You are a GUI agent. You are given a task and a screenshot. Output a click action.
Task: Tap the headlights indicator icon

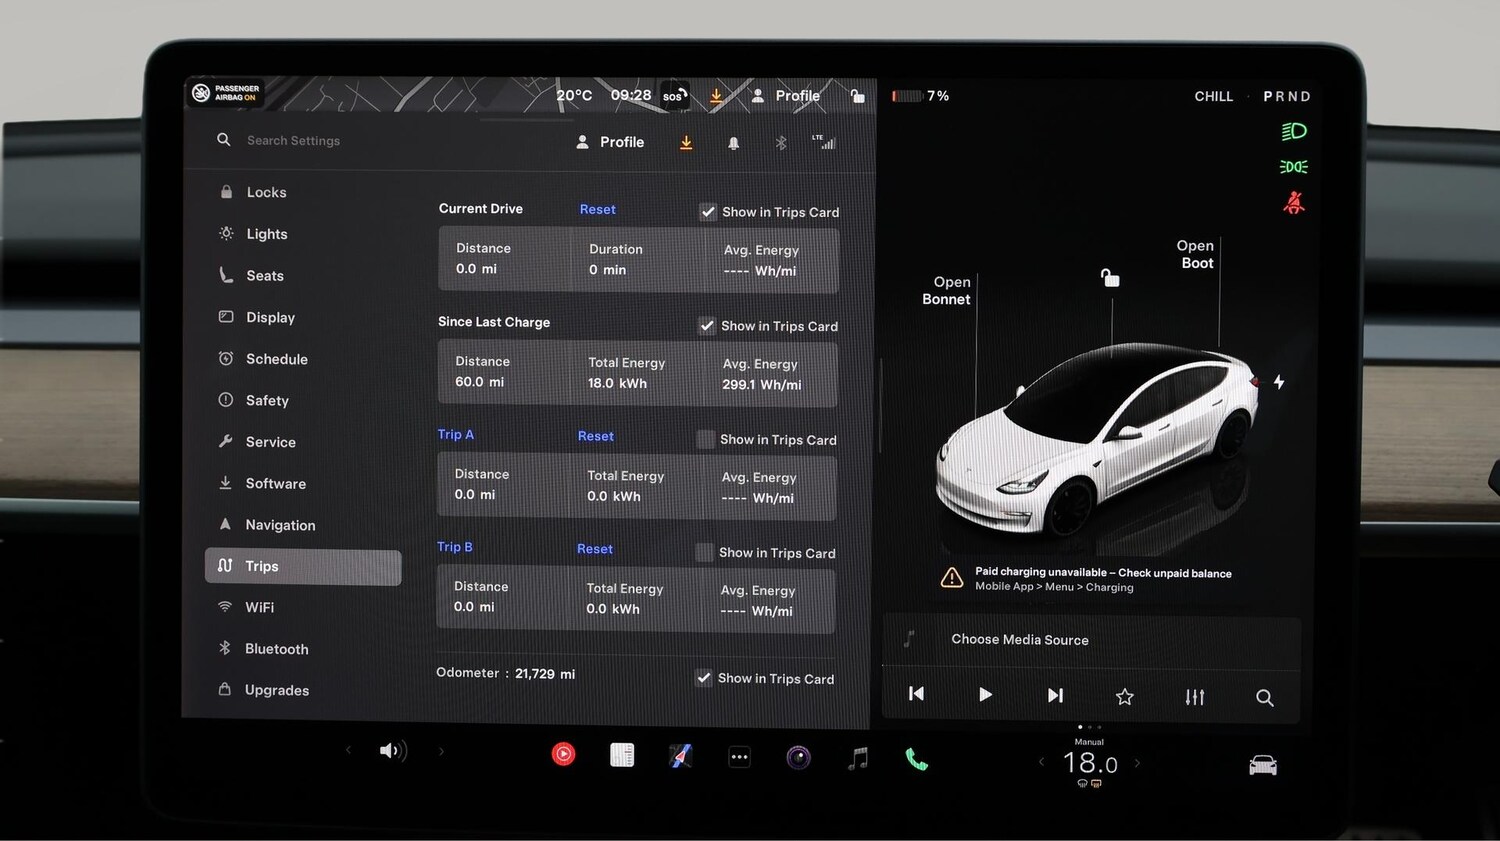[1294, 131]
